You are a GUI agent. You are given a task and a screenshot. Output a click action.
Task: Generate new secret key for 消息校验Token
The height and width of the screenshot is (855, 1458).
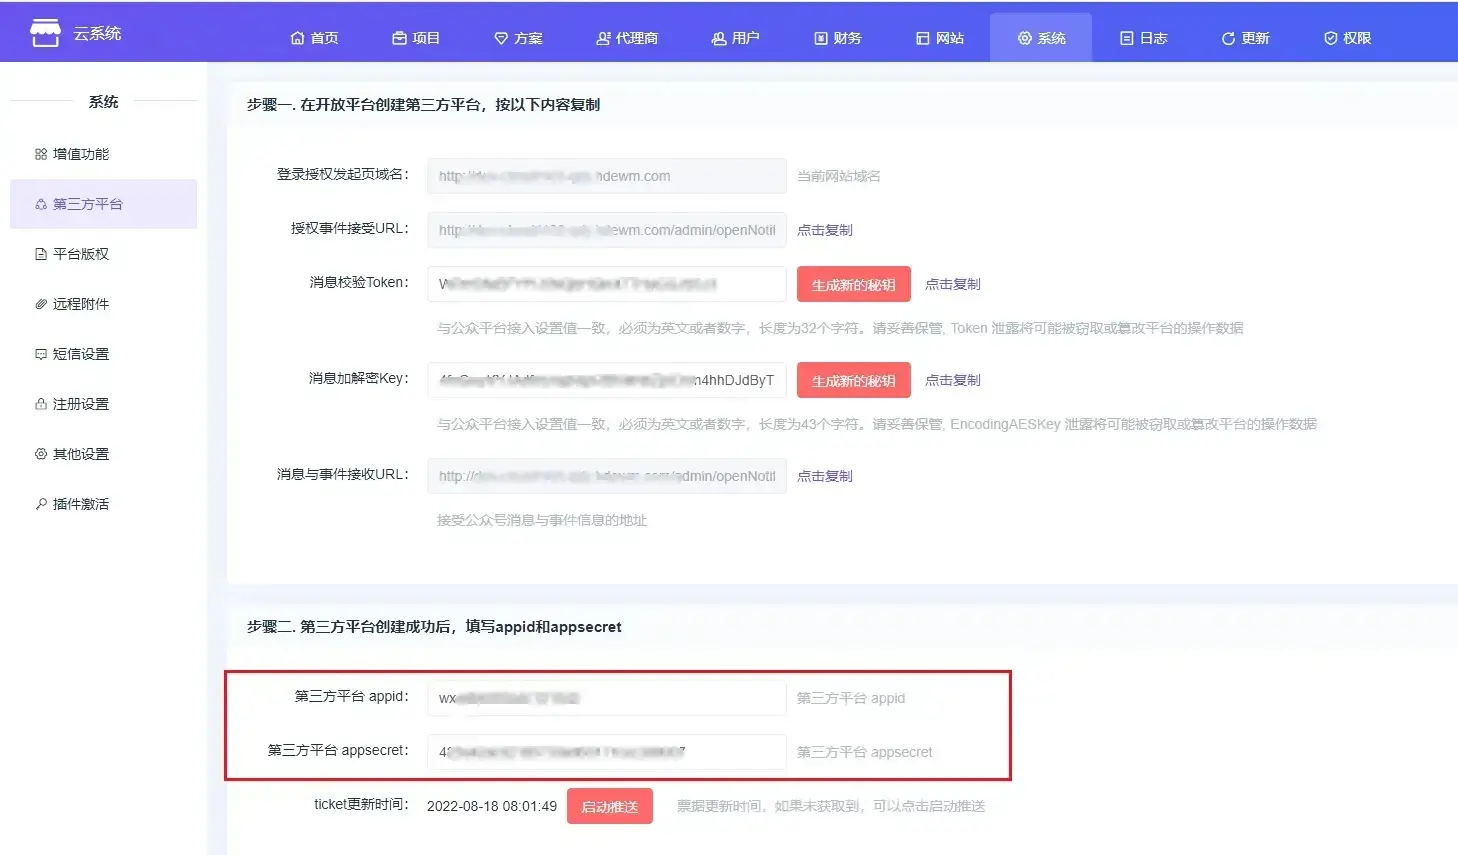point(853,284)
